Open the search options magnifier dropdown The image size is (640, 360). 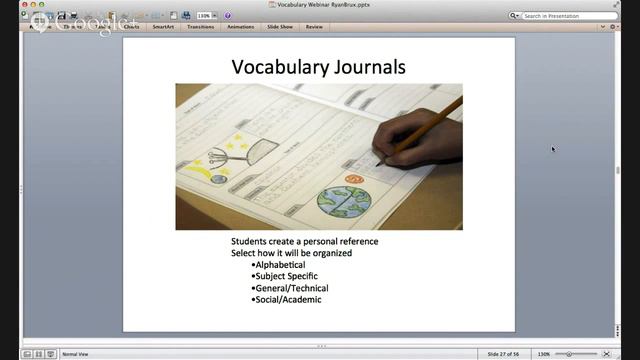514,16
